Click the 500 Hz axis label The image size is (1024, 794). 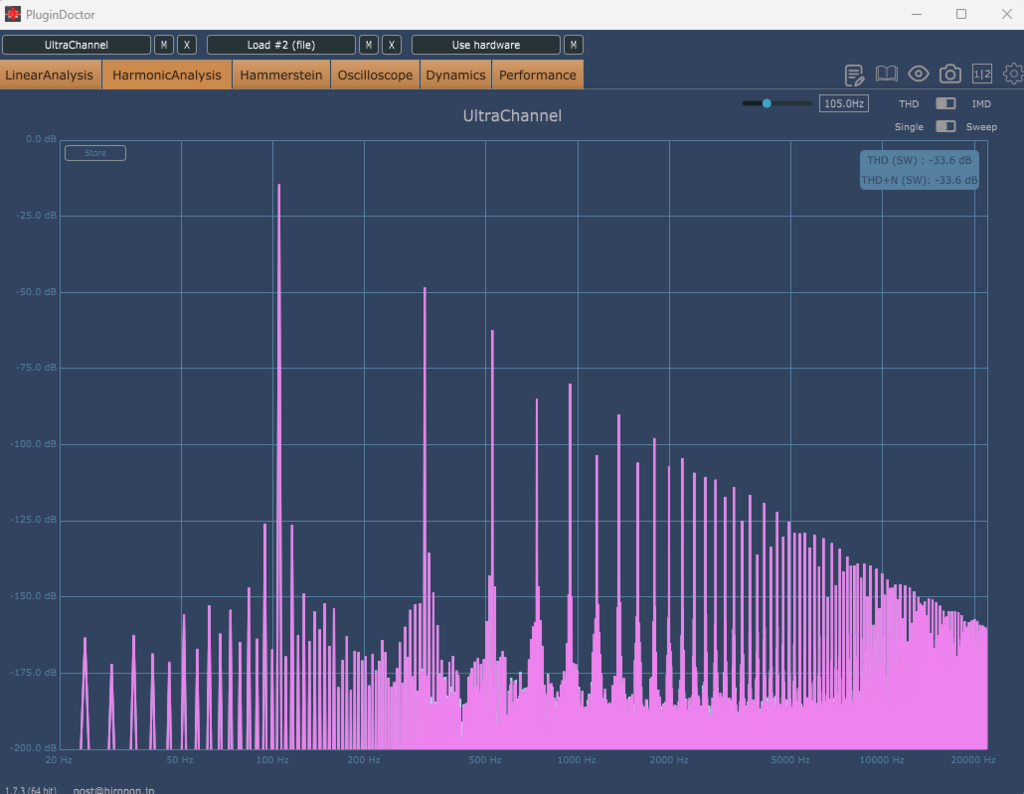[485, 760]
